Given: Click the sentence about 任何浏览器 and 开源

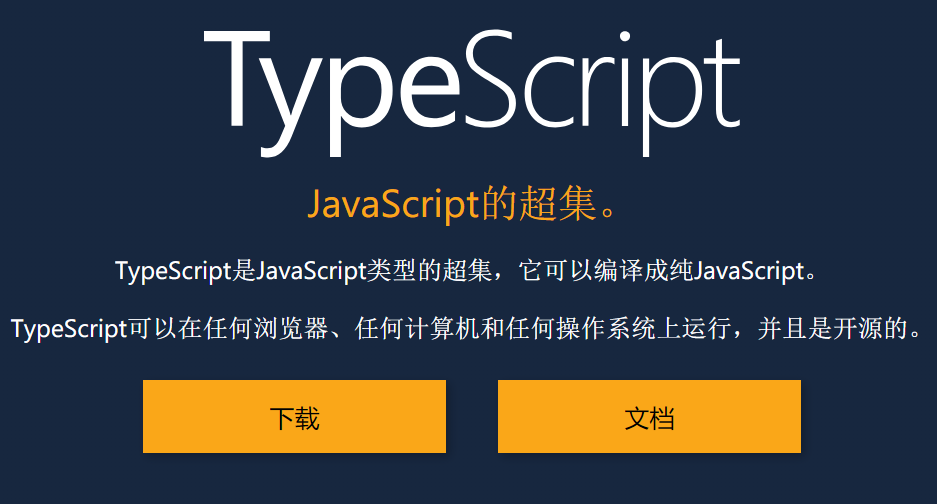Looking at the screenshot, I should pyautogui.click(x=468, y=328).
